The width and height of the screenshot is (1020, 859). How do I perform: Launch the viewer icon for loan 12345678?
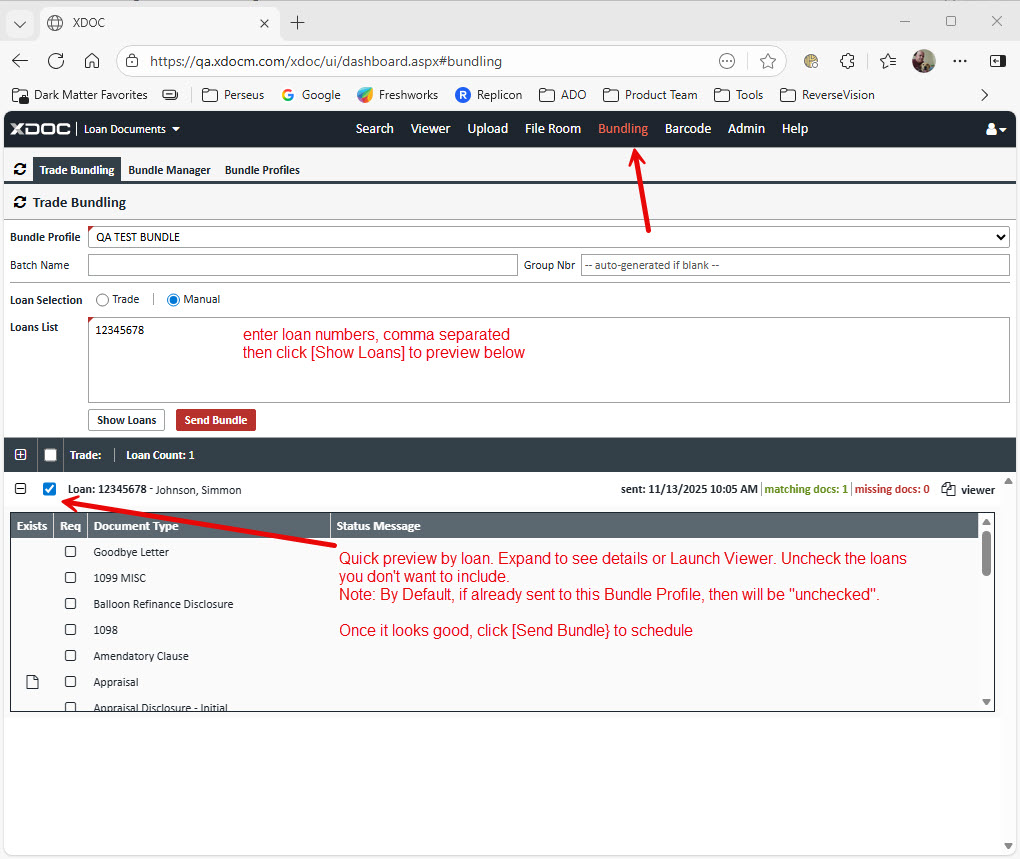pyautogui.click(x=949, y=489)
